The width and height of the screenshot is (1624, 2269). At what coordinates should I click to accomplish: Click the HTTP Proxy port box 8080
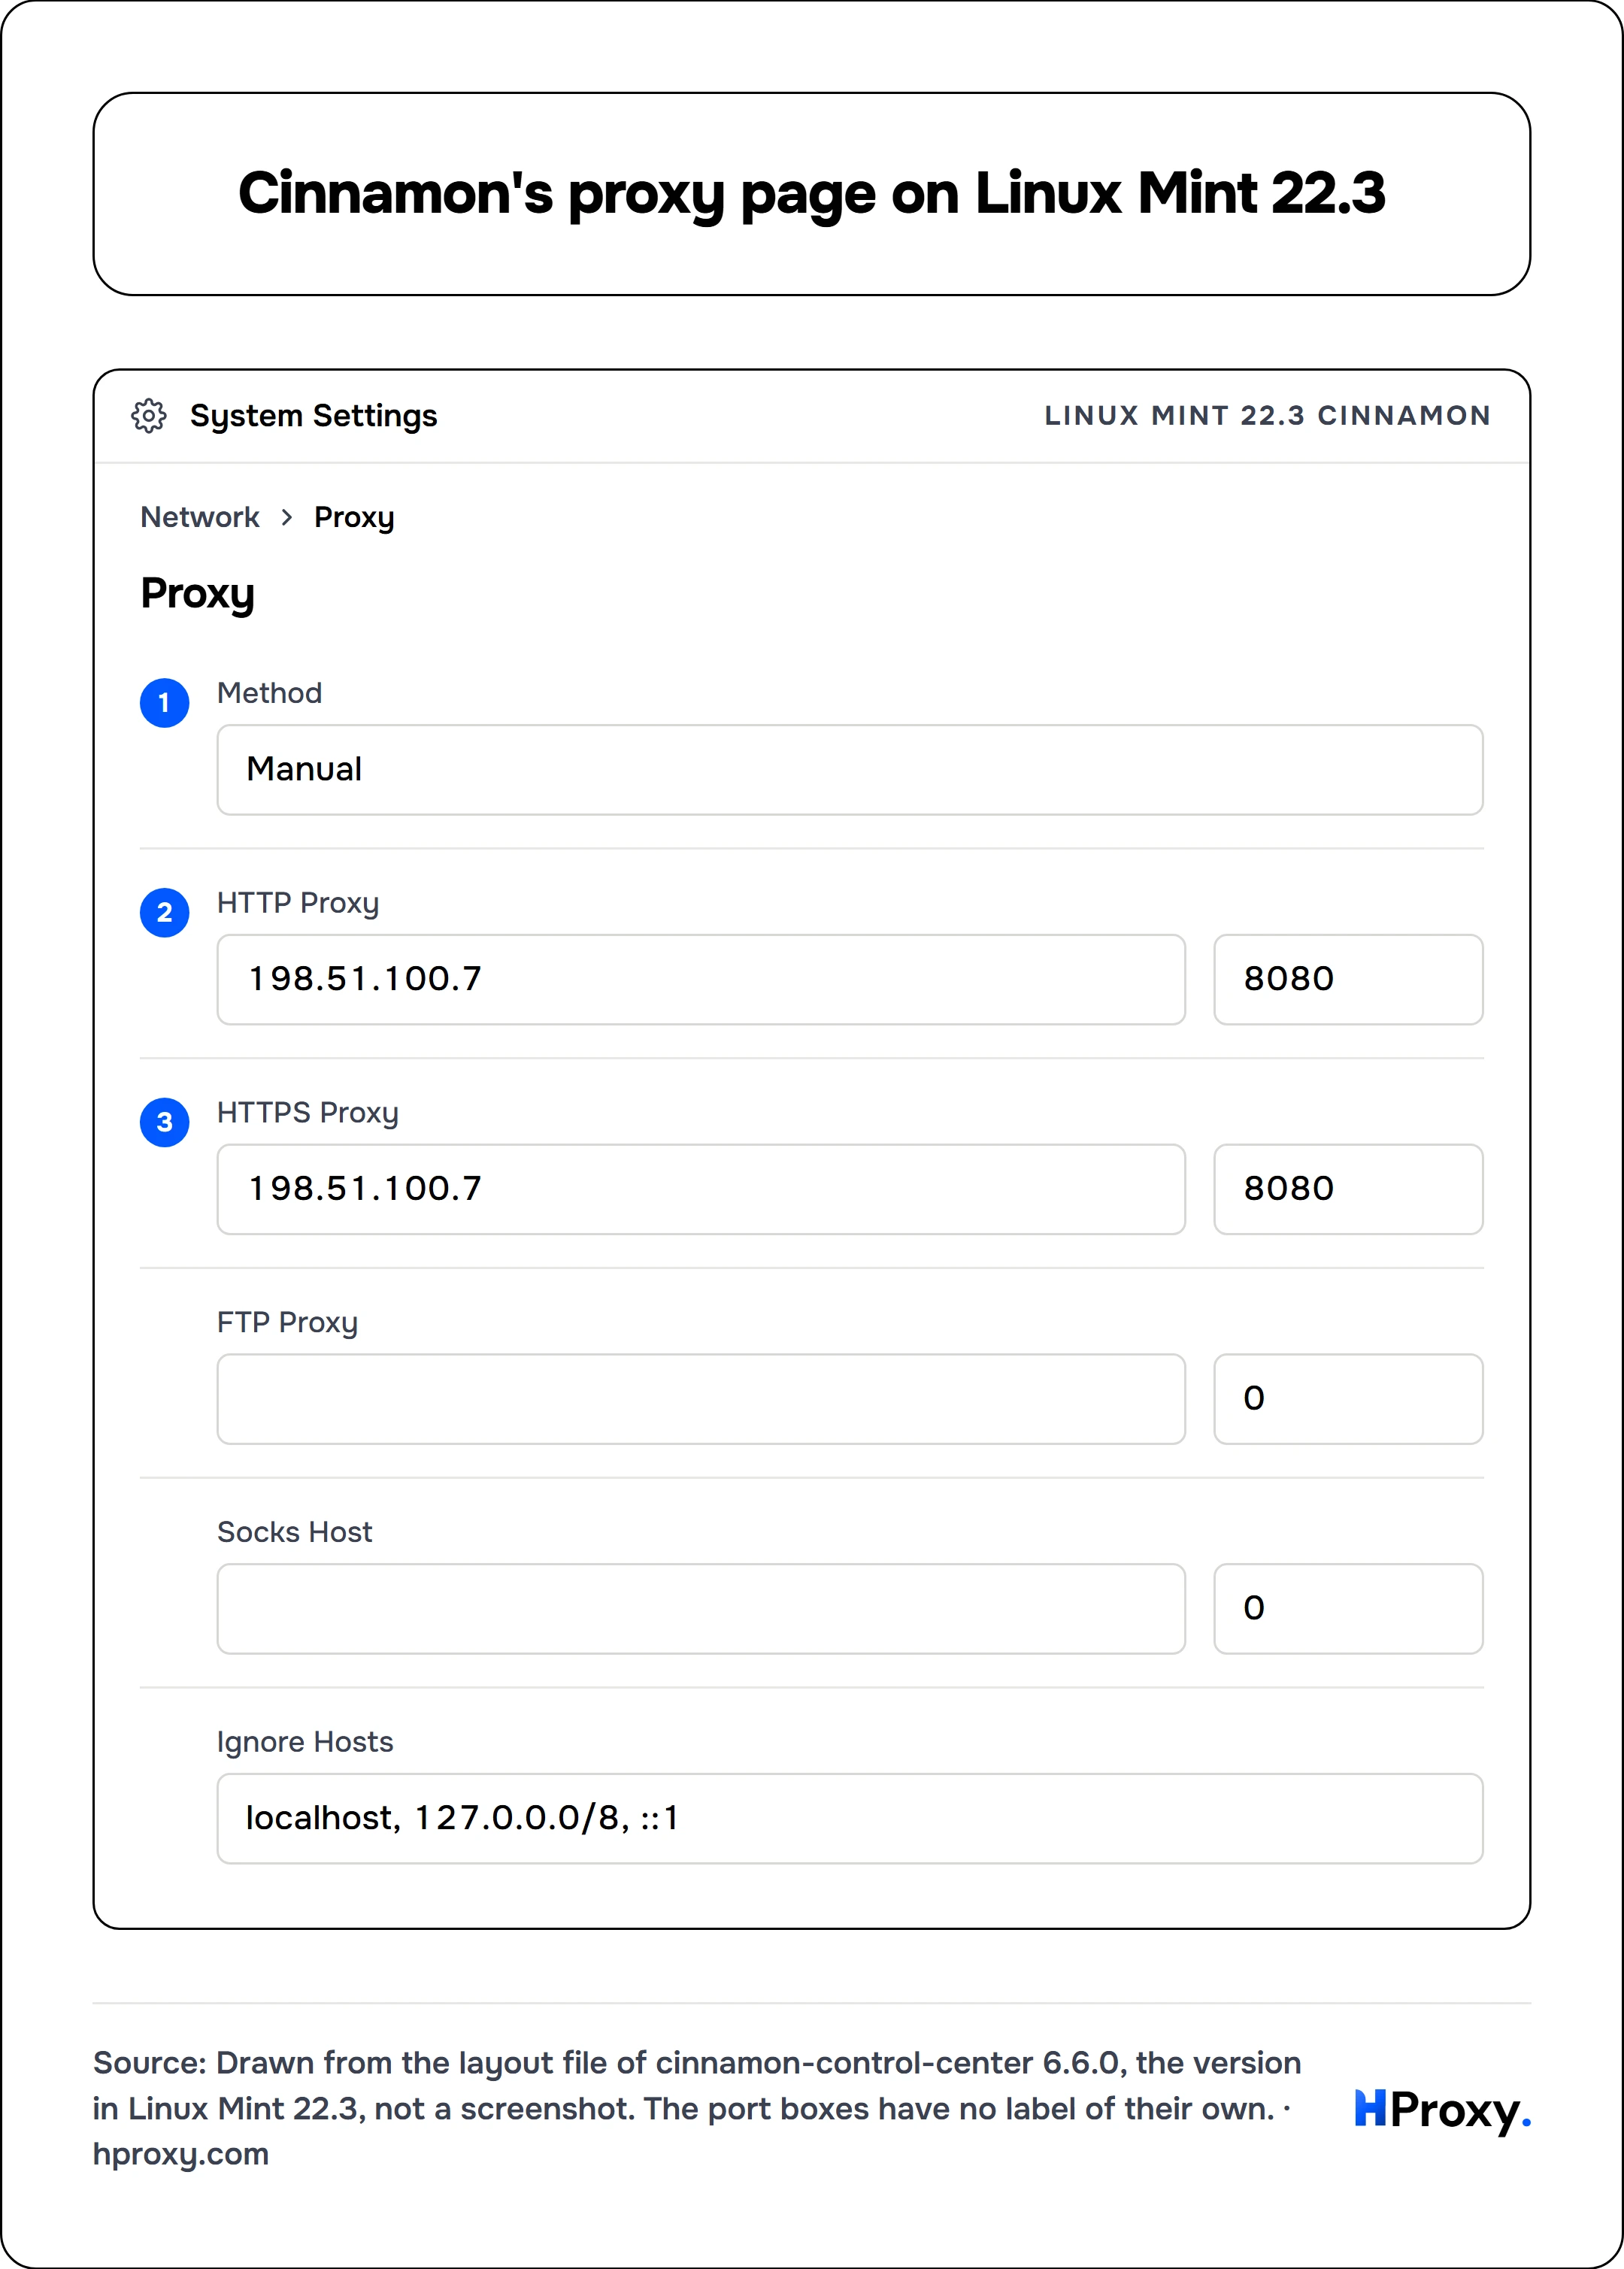pyautogui.click(x=1348, y=979)
